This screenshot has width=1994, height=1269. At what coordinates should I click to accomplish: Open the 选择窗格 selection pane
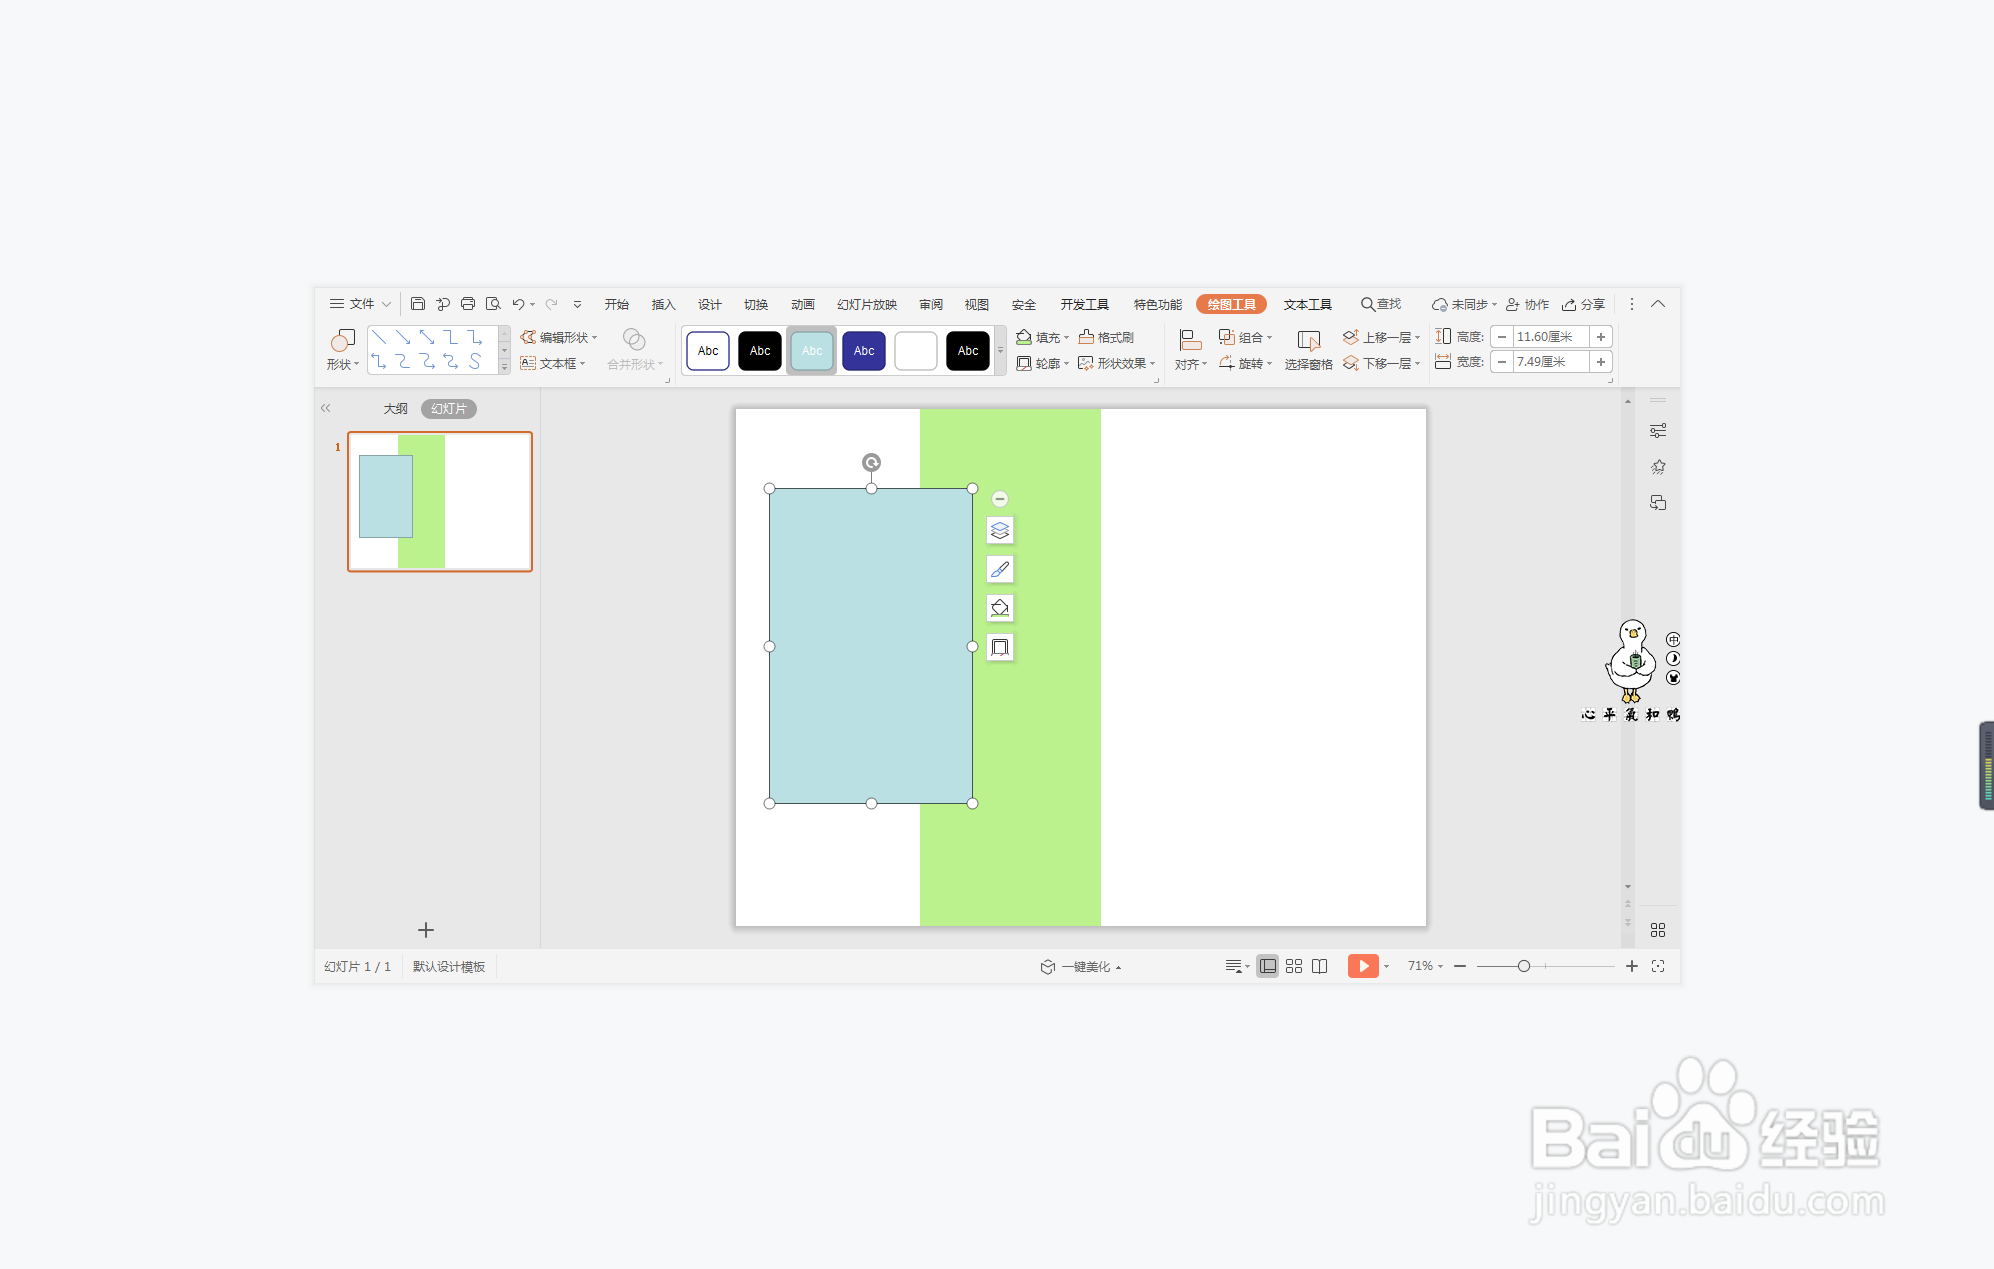click(x=1308, y=350)
